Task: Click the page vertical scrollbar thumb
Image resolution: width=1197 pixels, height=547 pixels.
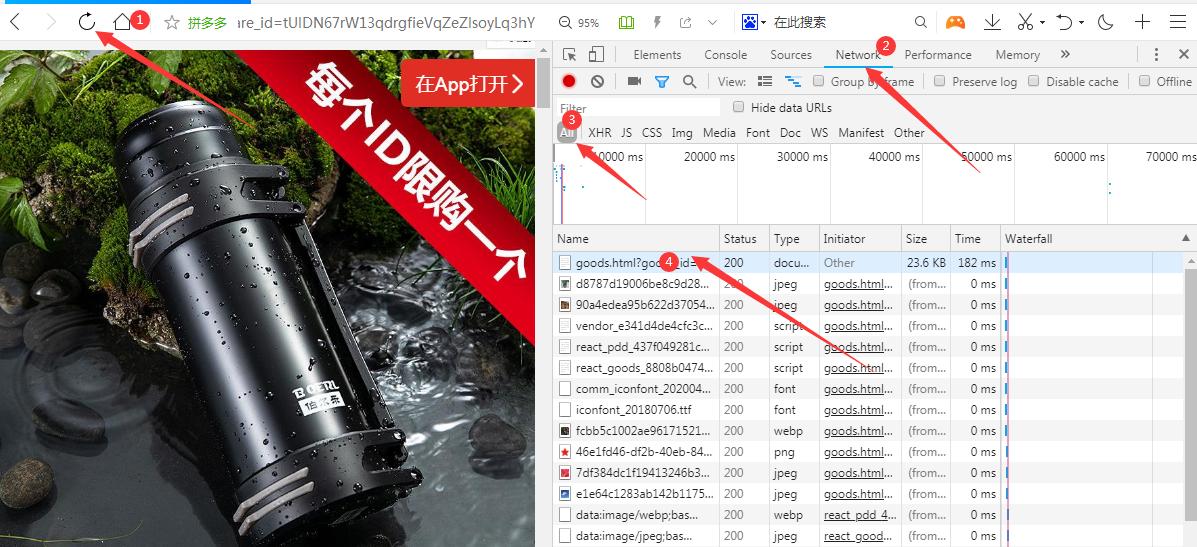Action: click(x=543, y=82)
